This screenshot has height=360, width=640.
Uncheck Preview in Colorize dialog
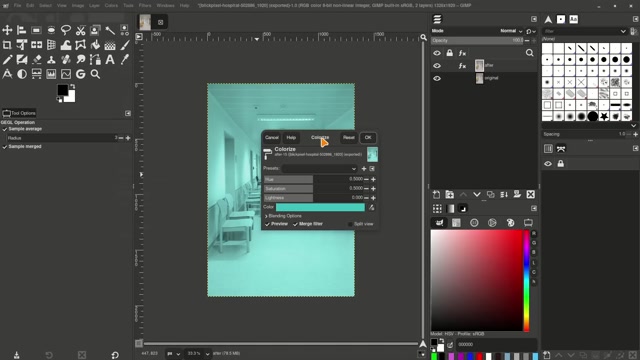267,224
